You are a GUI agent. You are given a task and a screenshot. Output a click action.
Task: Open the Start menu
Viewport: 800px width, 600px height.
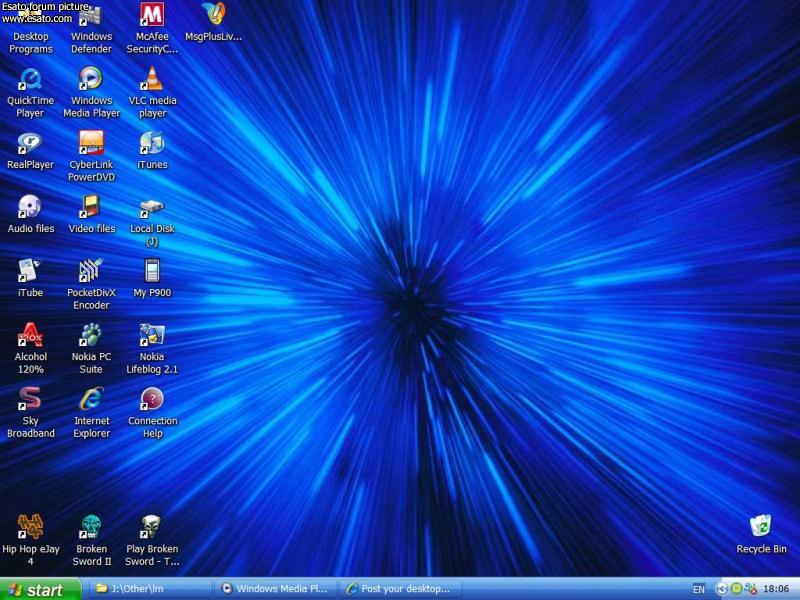40,589
